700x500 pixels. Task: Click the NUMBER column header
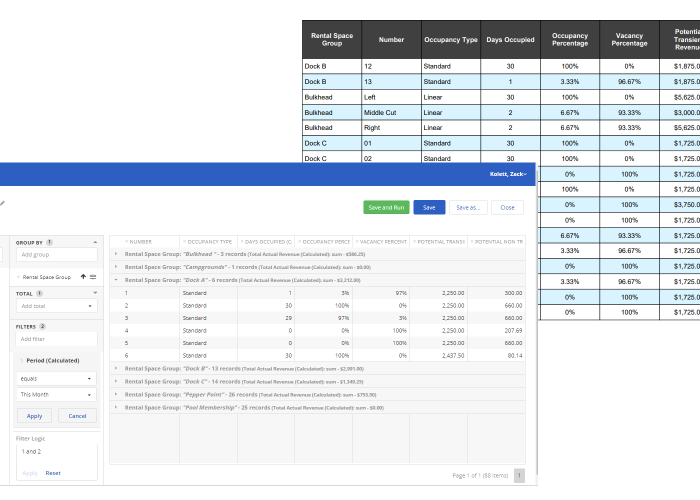pyautogui.click(x=141, y=242)
